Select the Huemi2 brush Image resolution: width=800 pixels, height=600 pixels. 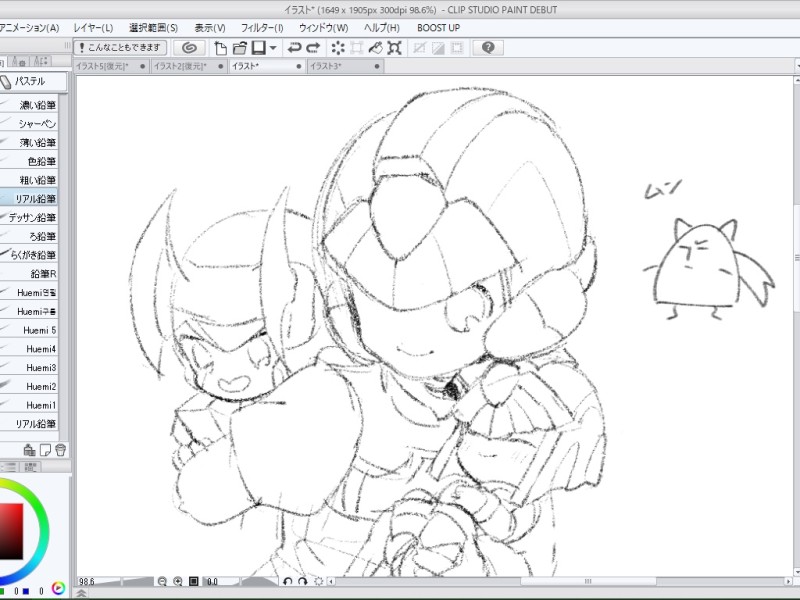[x=29, y=387]
